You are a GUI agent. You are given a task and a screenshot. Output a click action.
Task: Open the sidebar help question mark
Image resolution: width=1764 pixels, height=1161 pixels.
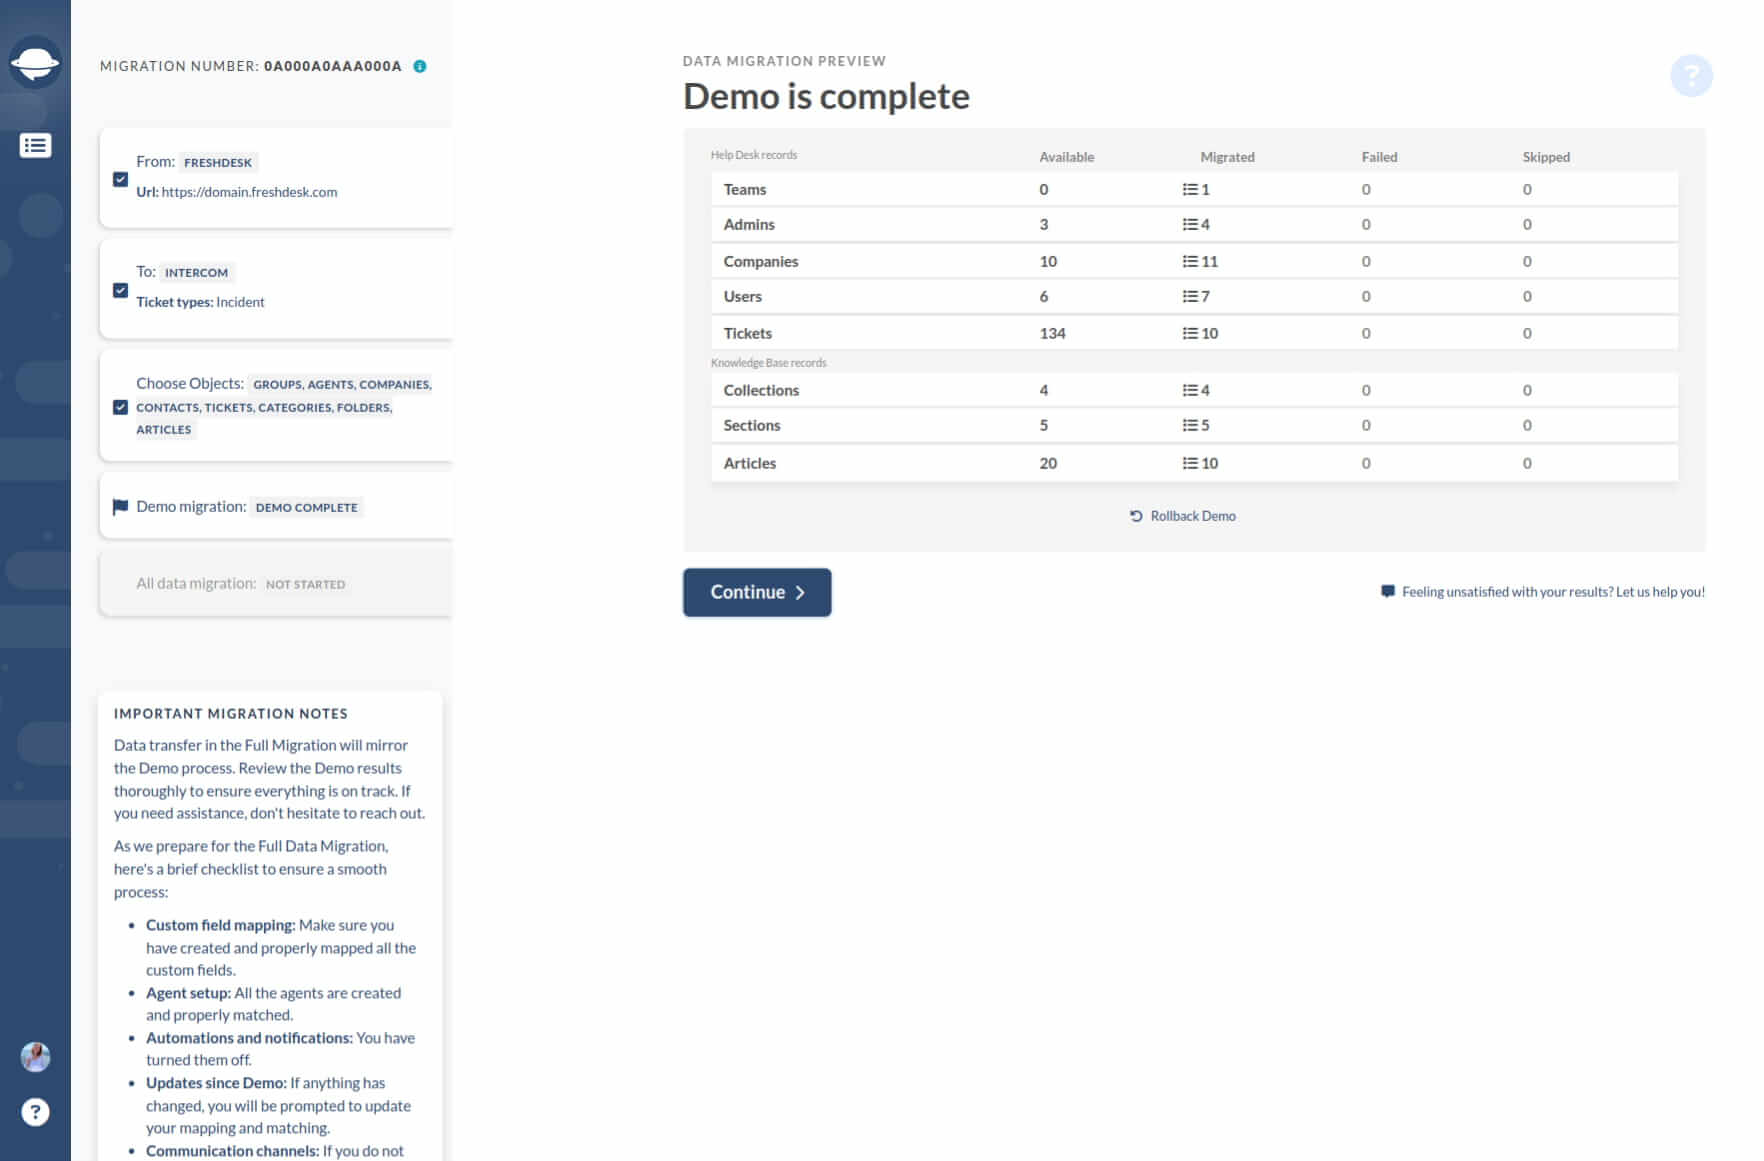point(35,1112)
